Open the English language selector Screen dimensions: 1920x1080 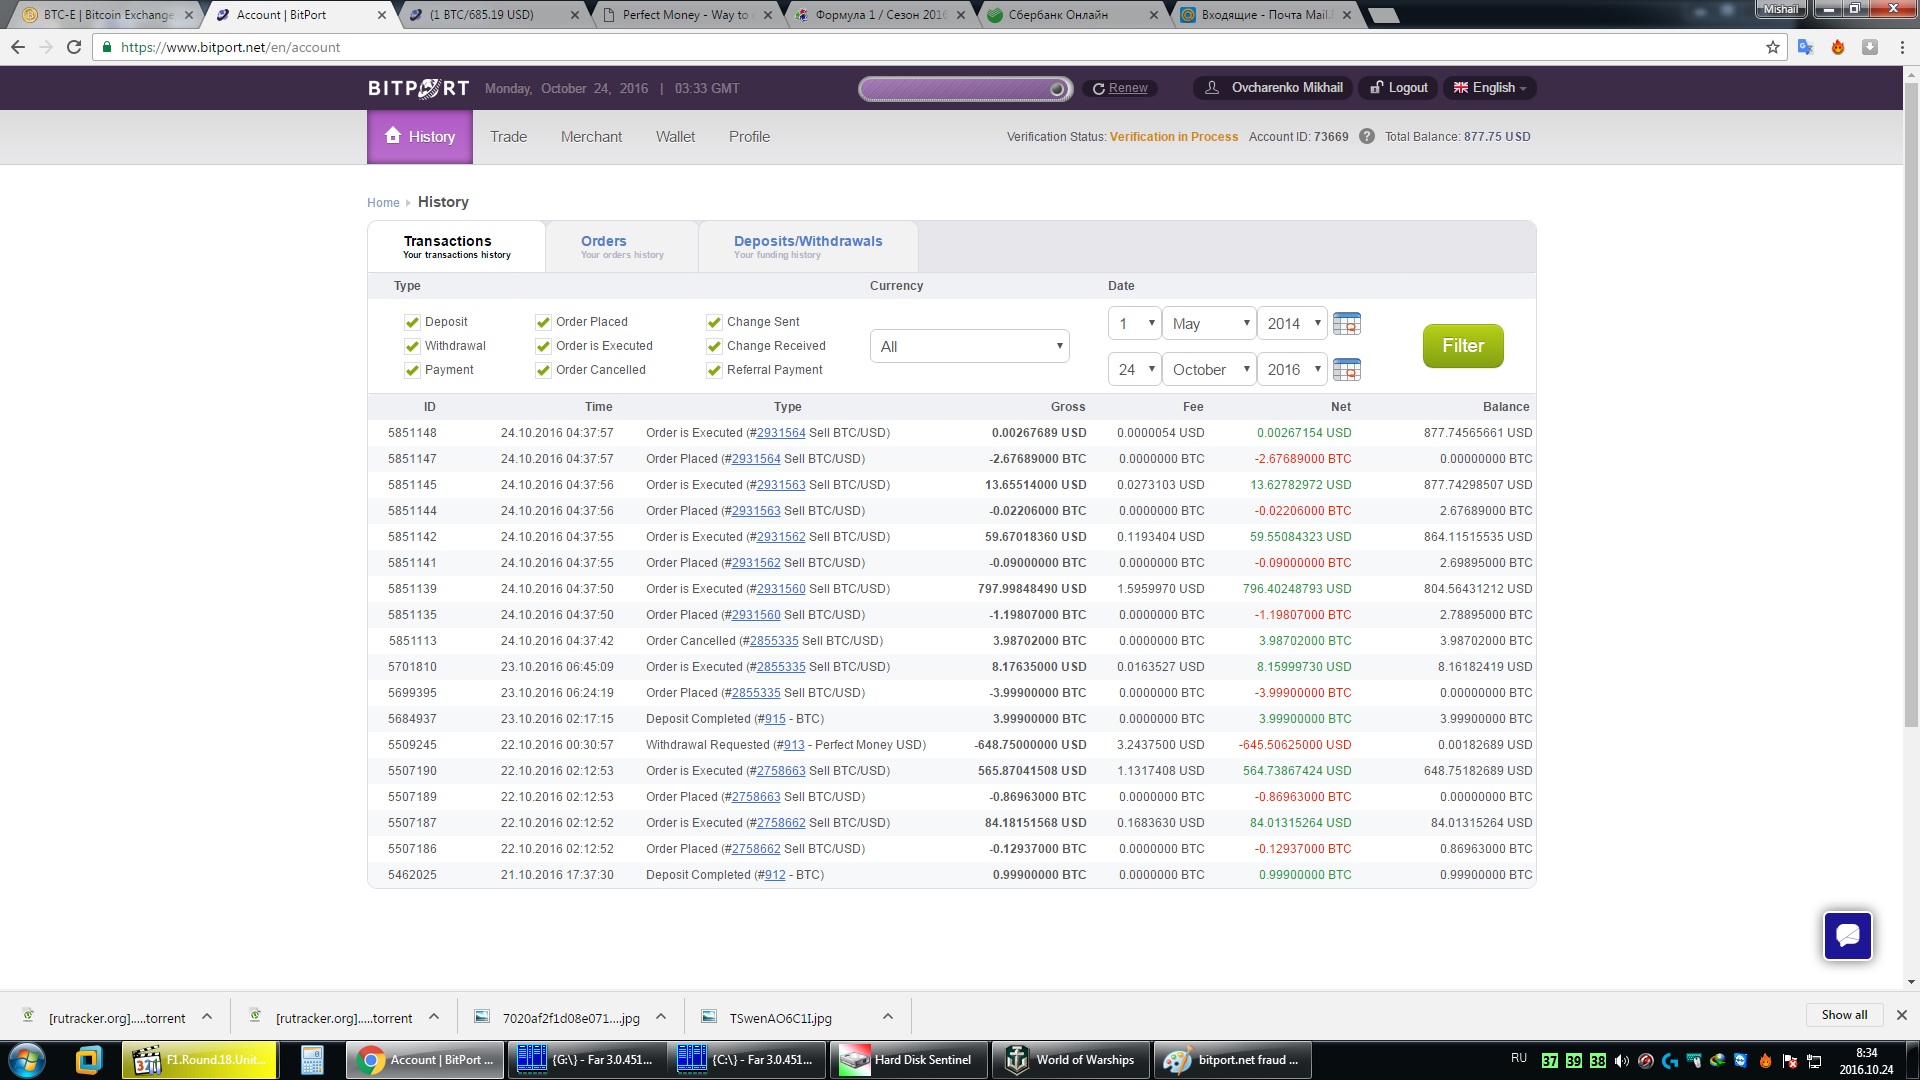(1490, 88)
